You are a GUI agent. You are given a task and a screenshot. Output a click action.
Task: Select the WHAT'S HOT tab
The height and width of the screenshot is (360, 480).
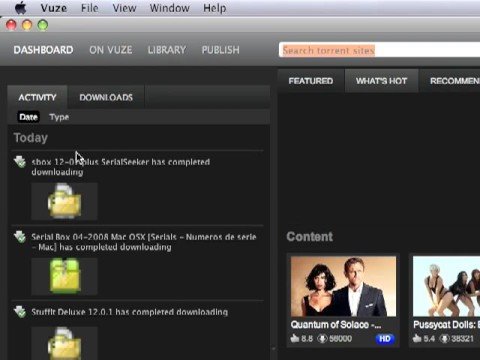pyautogui.click(x=381, y=81)
